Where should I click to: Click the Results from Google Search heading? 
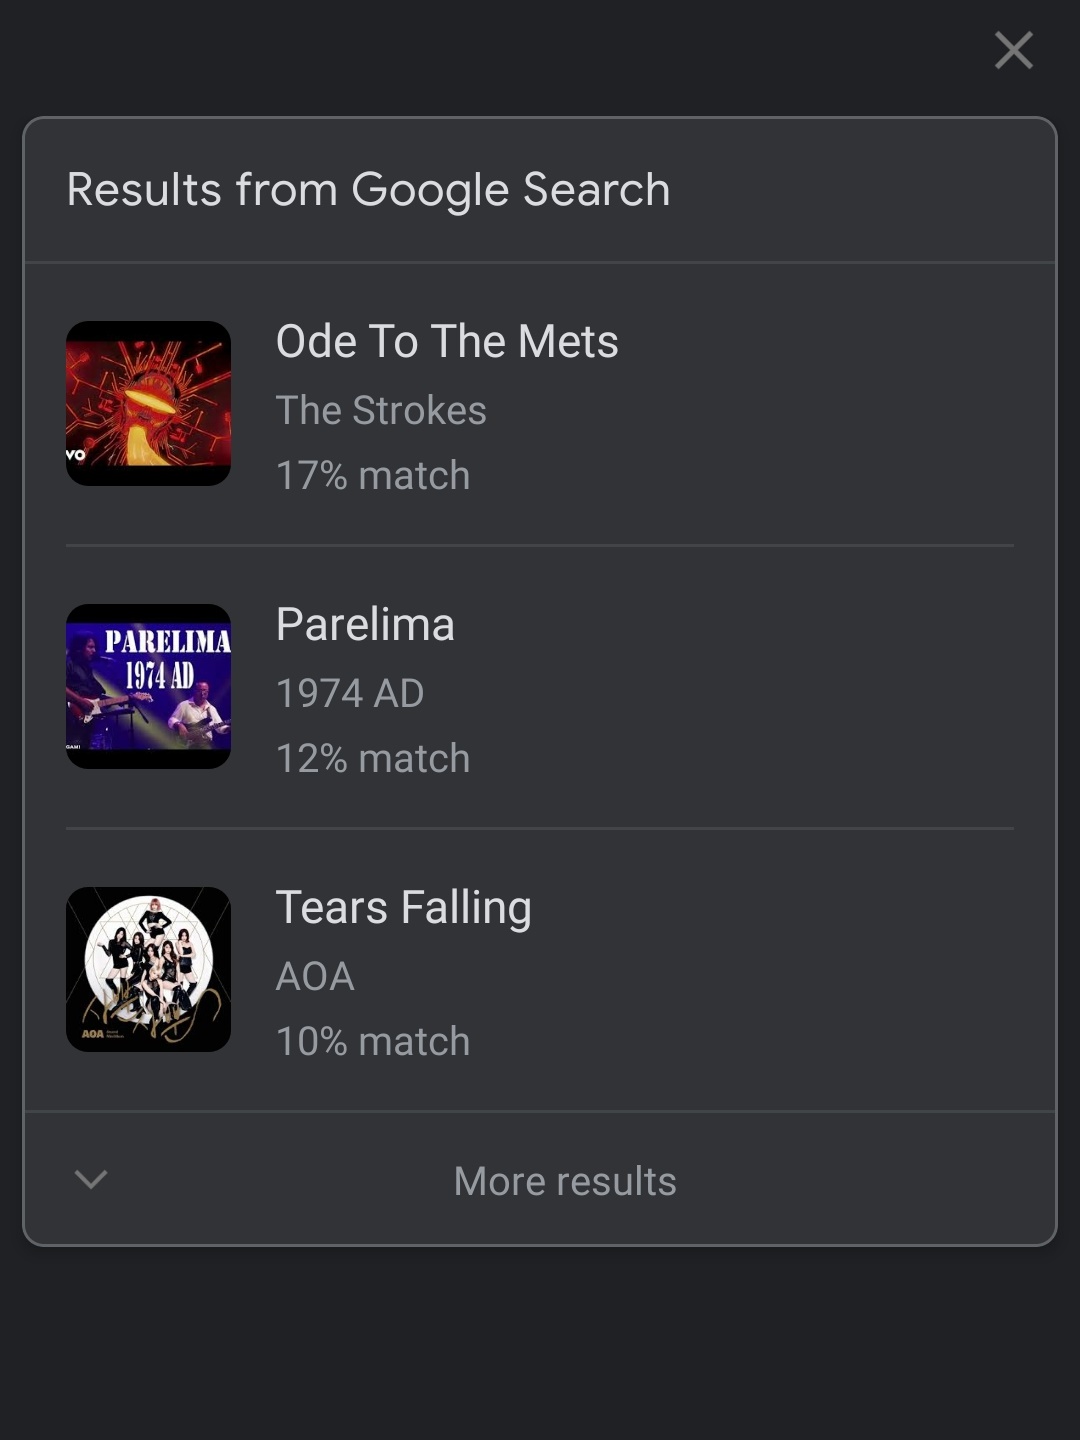point(368,190)
